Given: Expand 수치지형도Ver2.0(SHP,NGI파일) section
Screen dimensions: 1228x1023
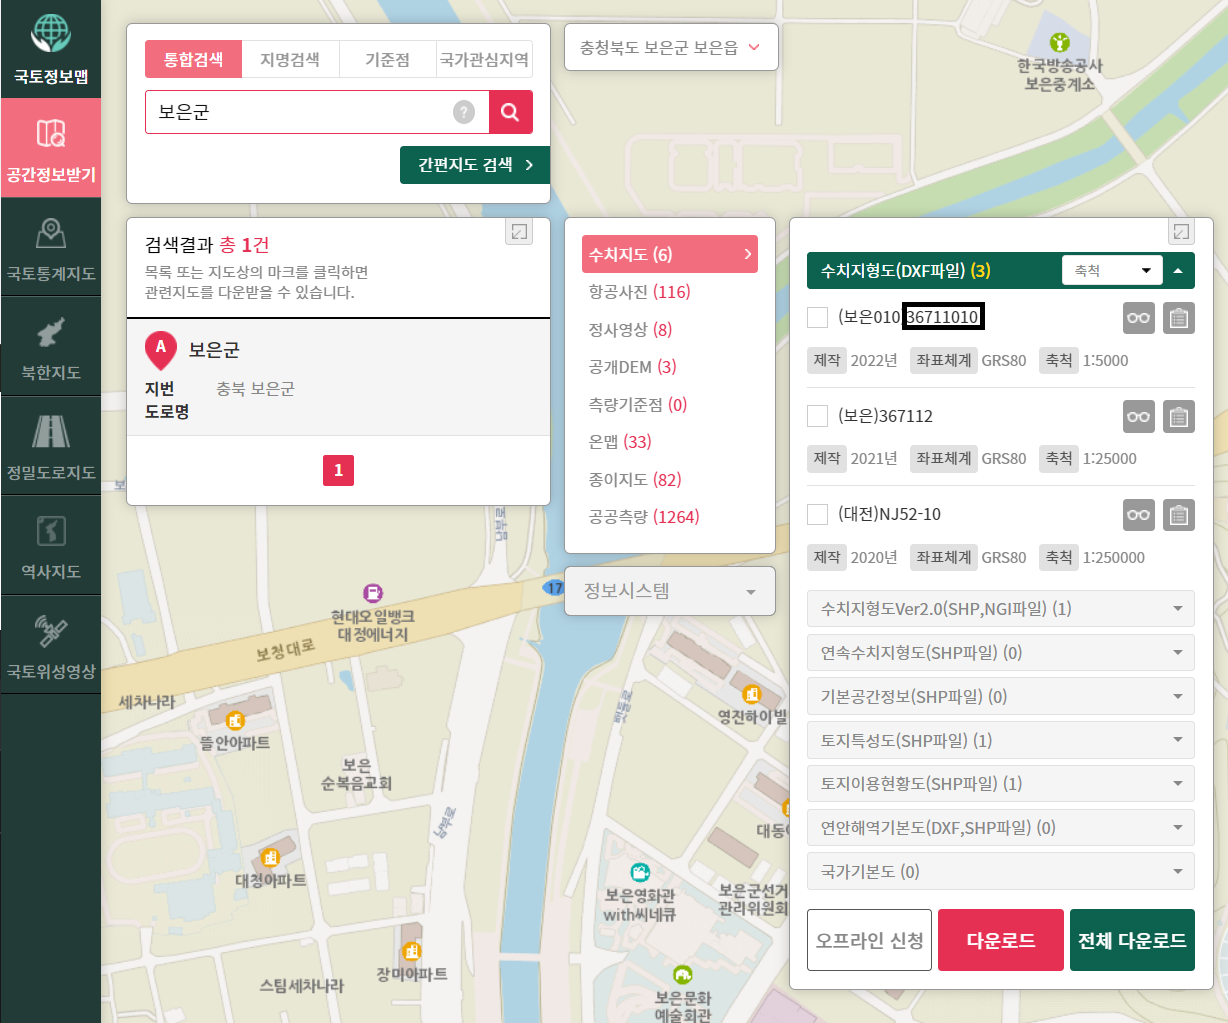Looking at the screenshot, I should [x=1000, y=608].
